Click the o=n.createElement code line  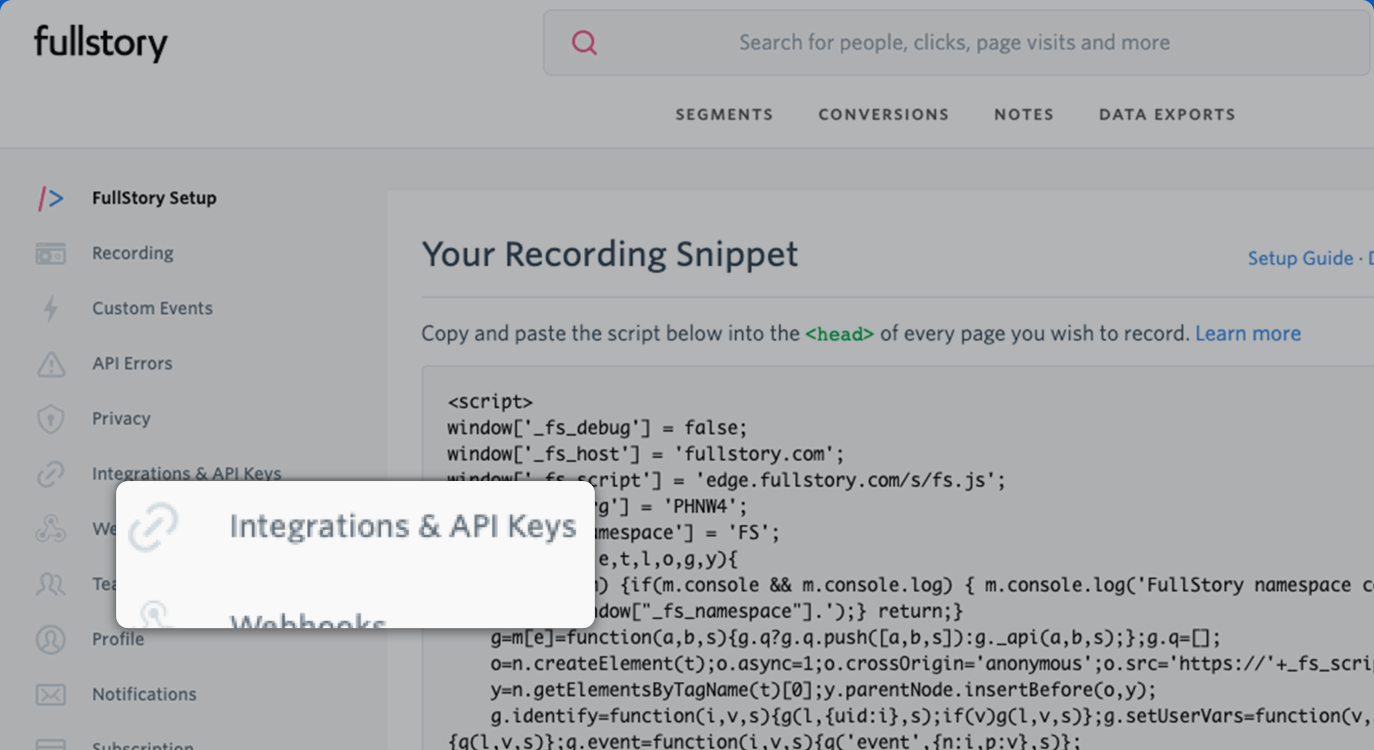932,664
